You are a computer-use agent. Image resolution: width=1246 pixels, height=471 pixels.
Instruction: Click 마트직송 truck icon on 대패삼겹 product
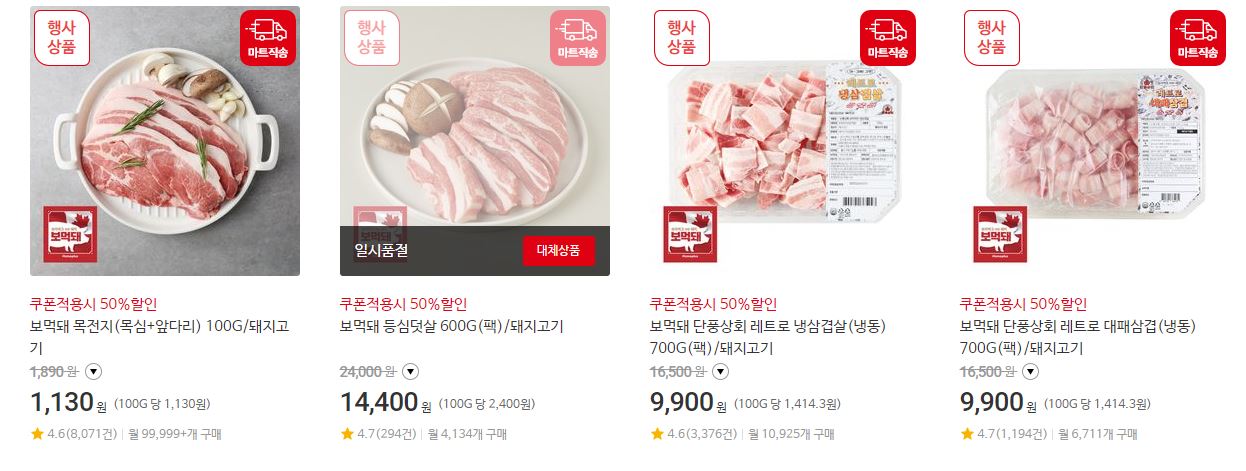1198,38
